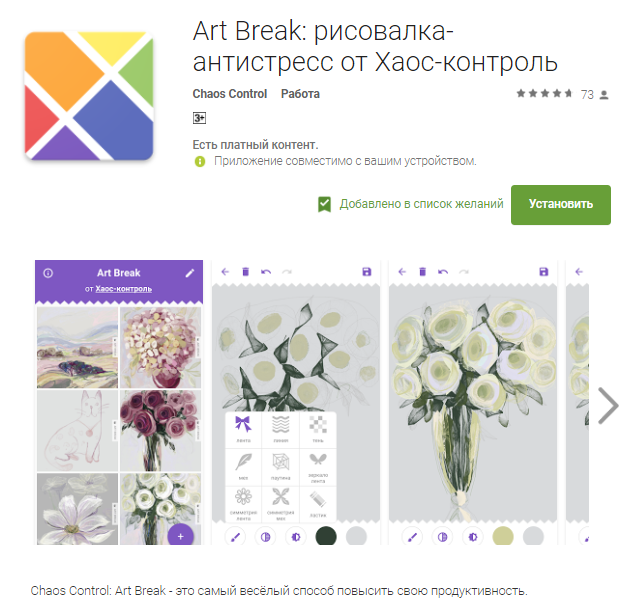This screenshot has width=632, height=601.
Task: Select the purple ribbon bow brush icon
Action: (243, 424)
